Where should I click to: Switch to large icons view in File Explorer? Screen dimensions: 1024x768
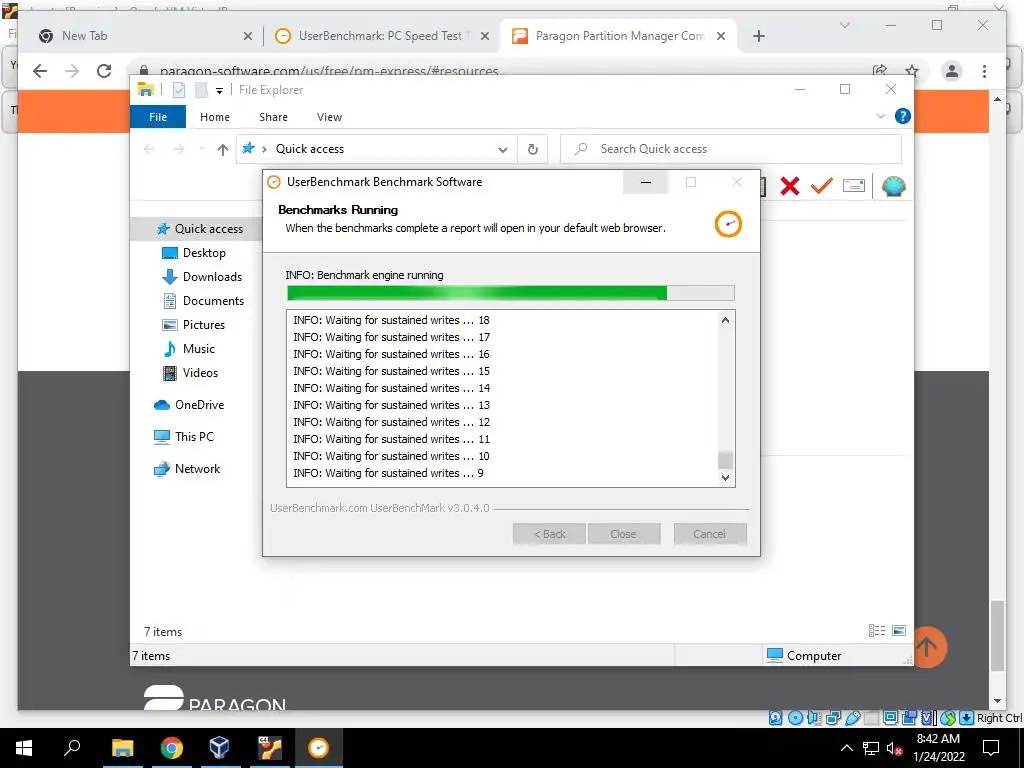pyautogui.click(x=899, y=630)
